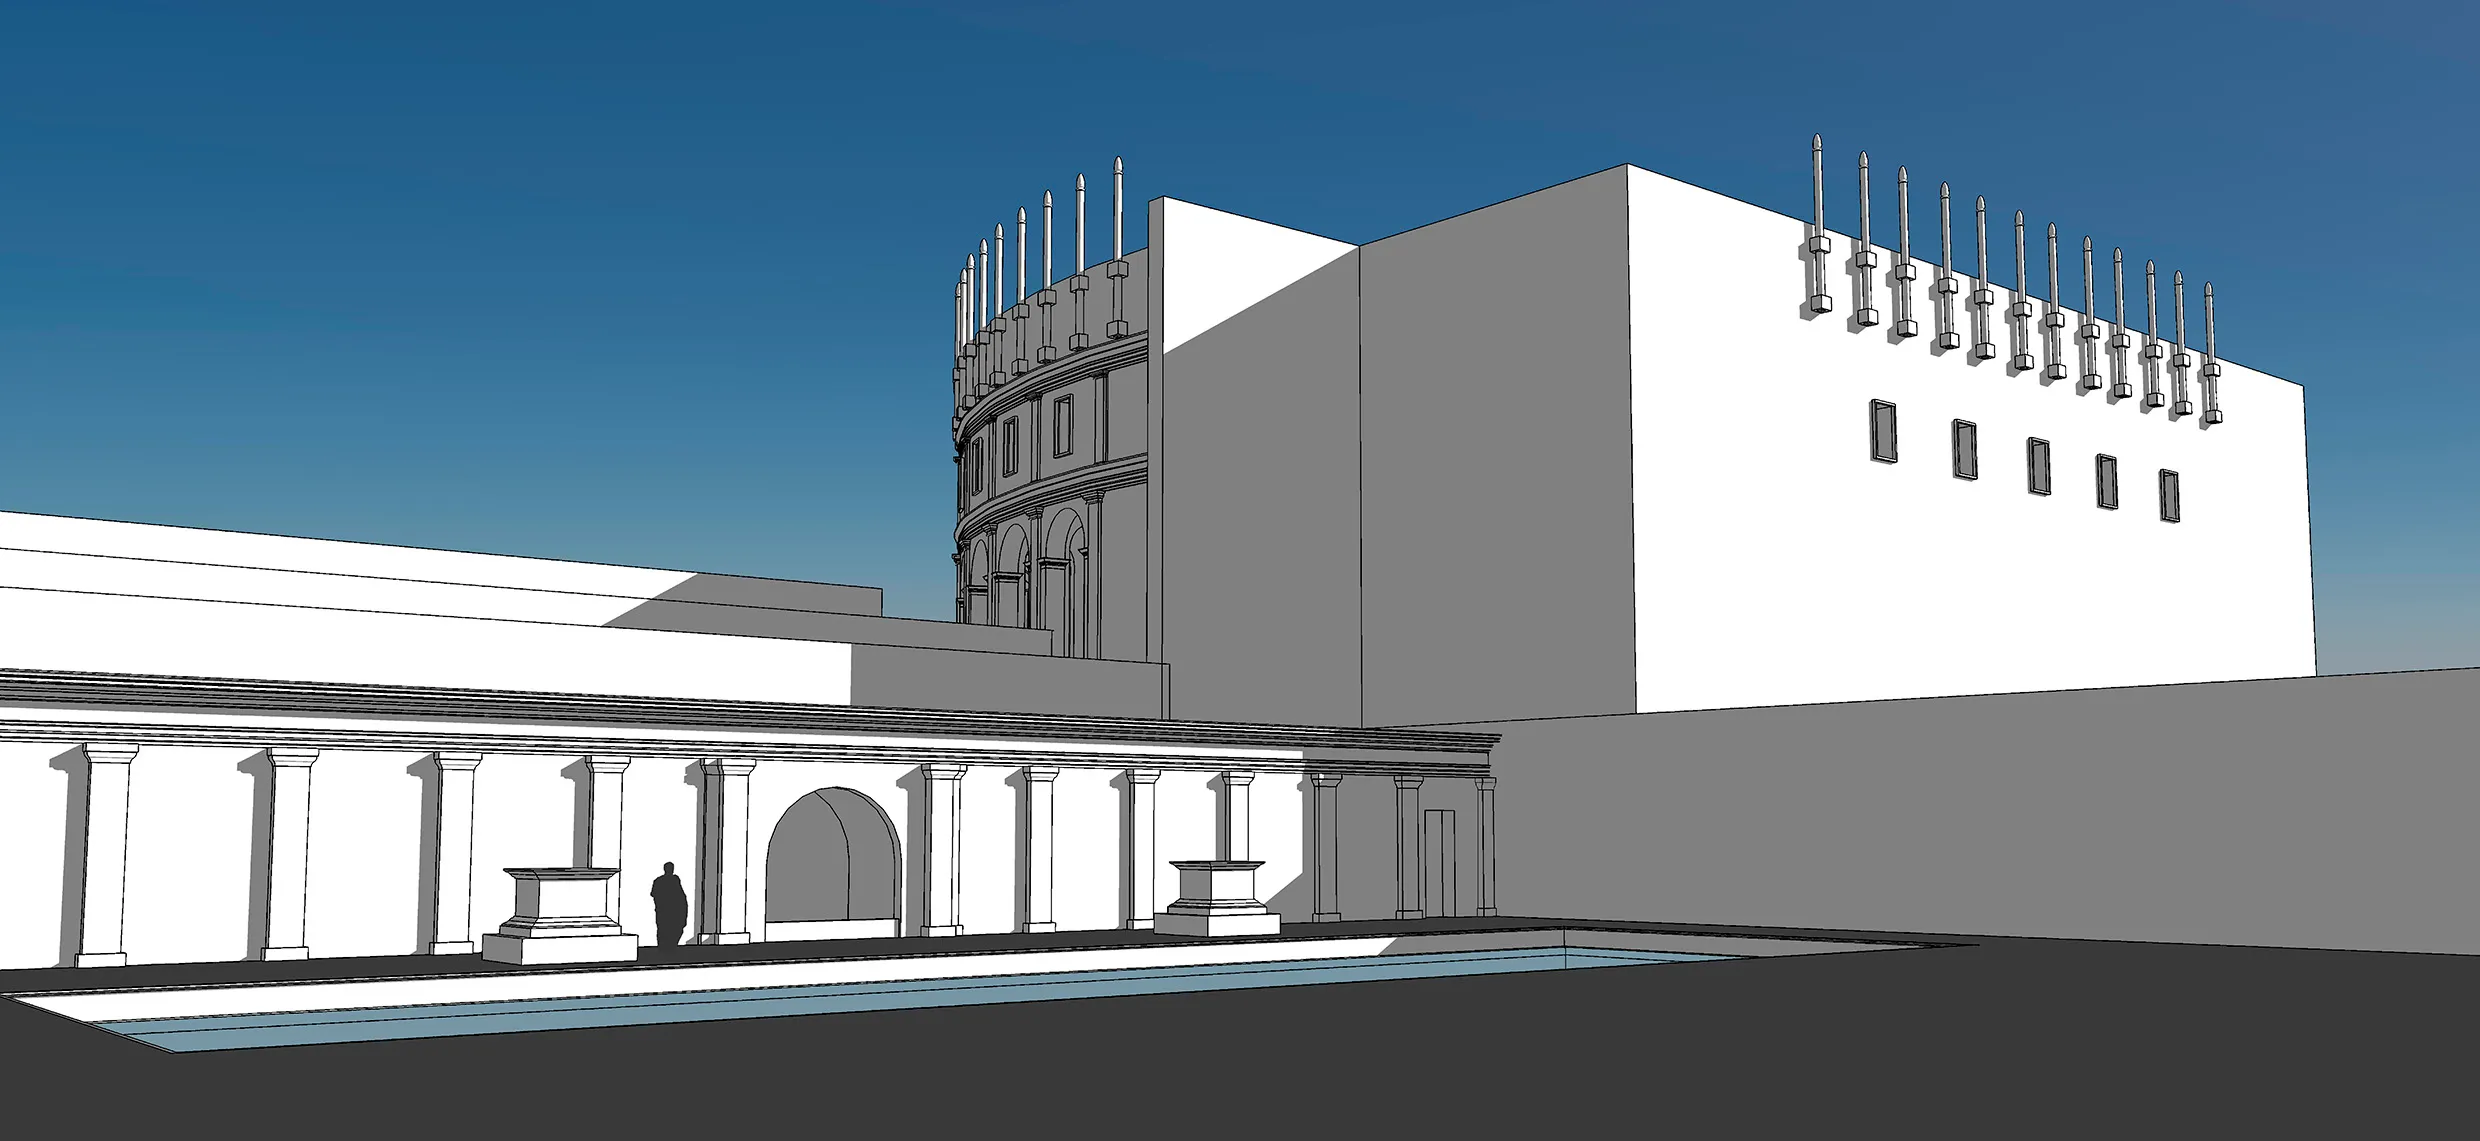
Task: Select the rightmost window on tall building
Action: [2168, 494]
